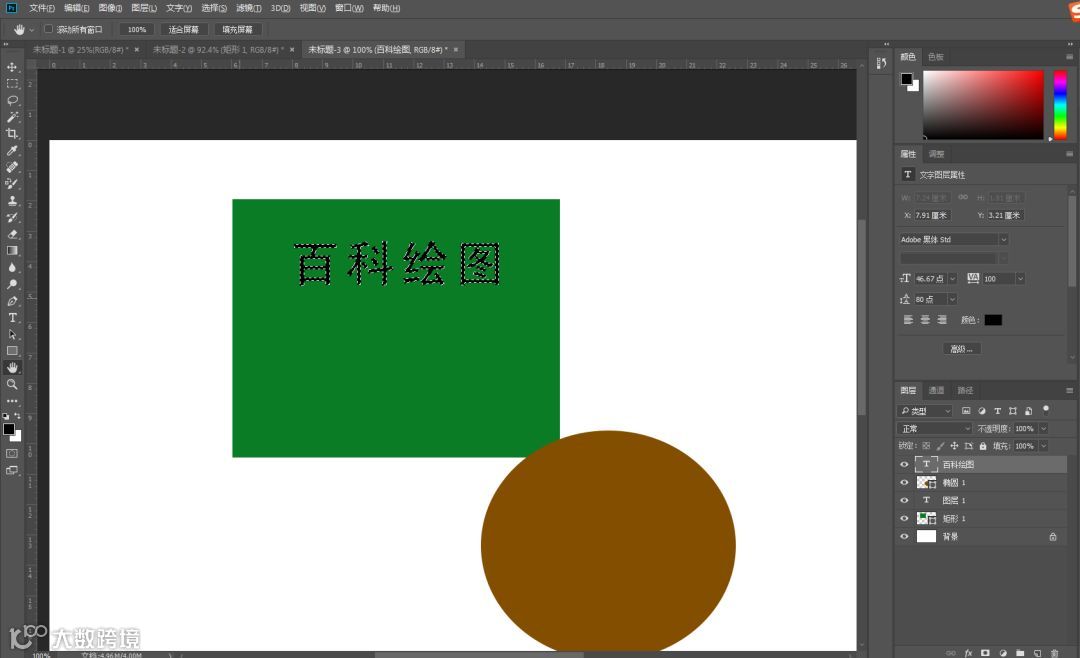Select the Dodge tool
Viewport: 1080px width, 658px height.
tap(12, 284)
